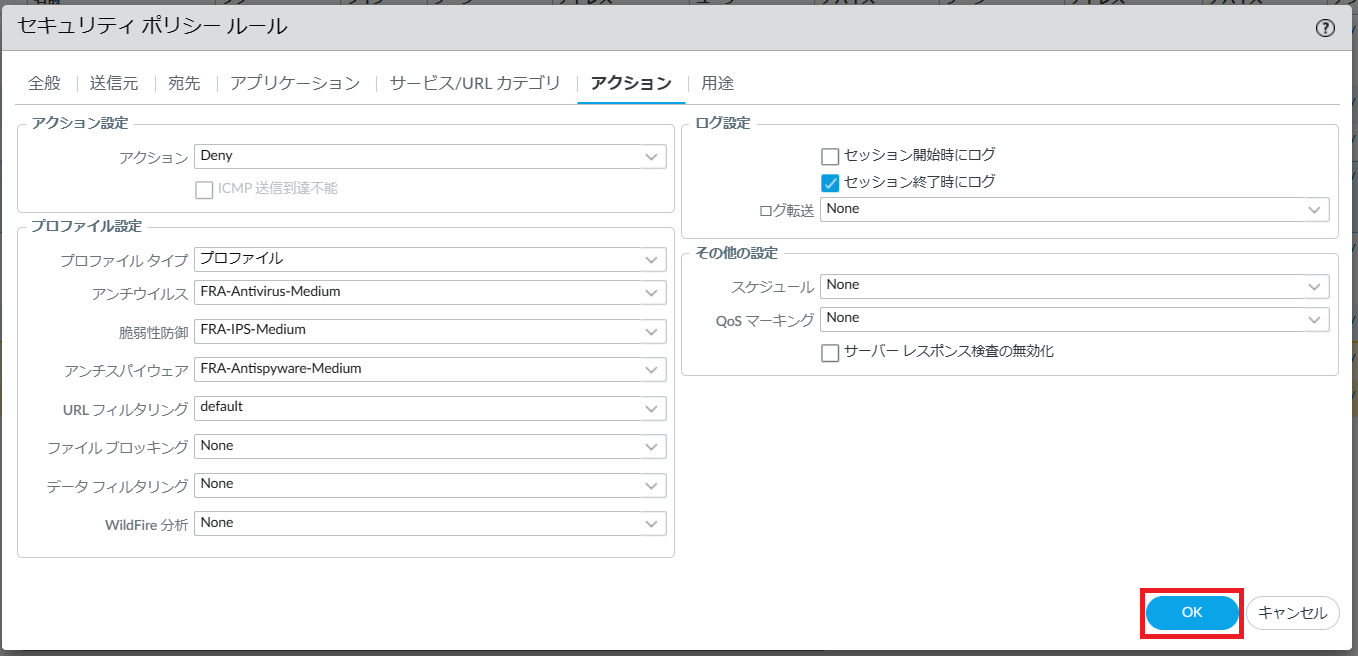Click the OK button
Screen dimensions: 1358x656
pyautogui.click(x=1192, y=613)
